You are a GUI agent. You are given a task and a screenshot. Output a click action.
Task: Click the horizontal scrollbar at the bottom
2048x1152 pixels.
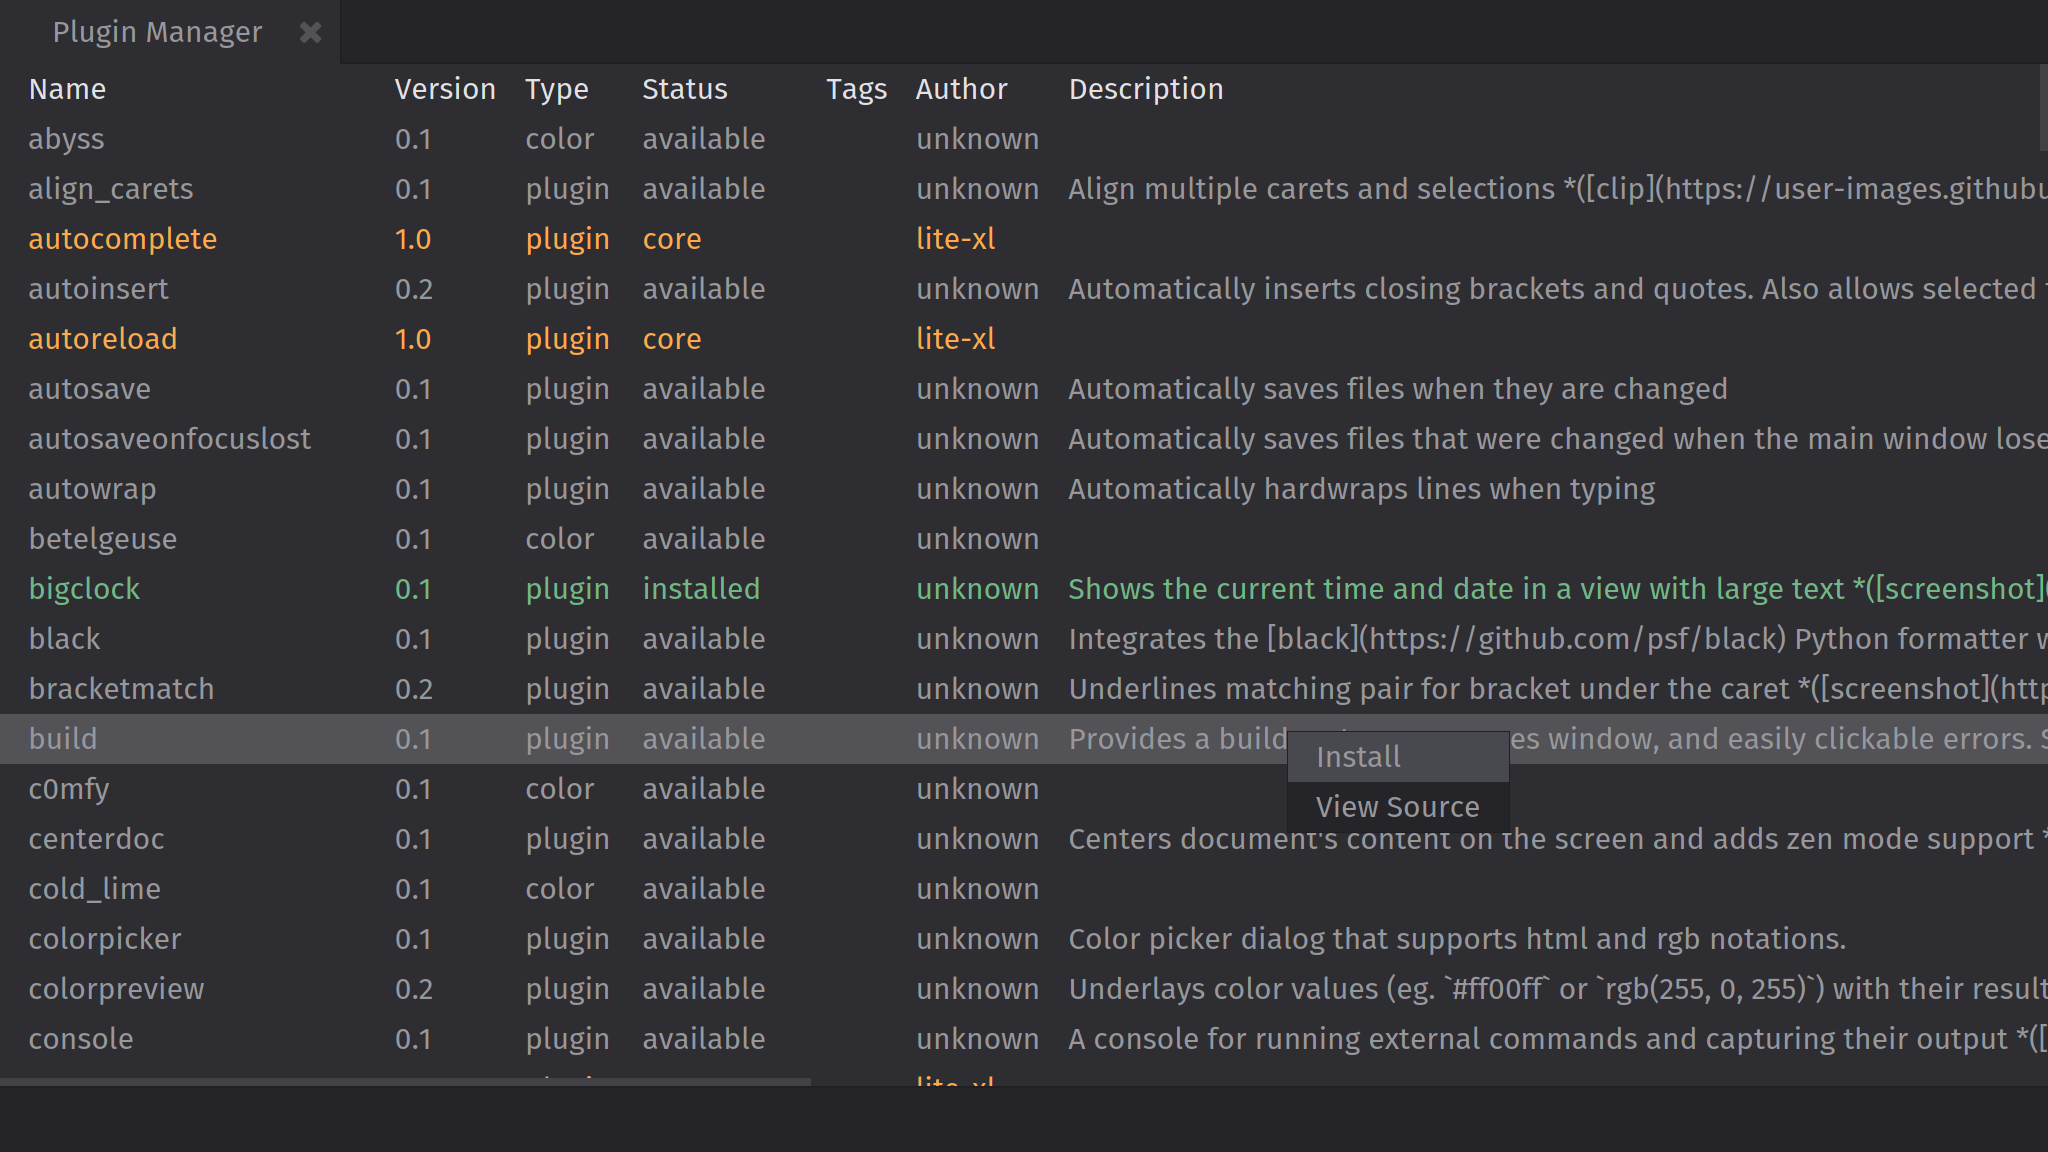point(405,1082)
